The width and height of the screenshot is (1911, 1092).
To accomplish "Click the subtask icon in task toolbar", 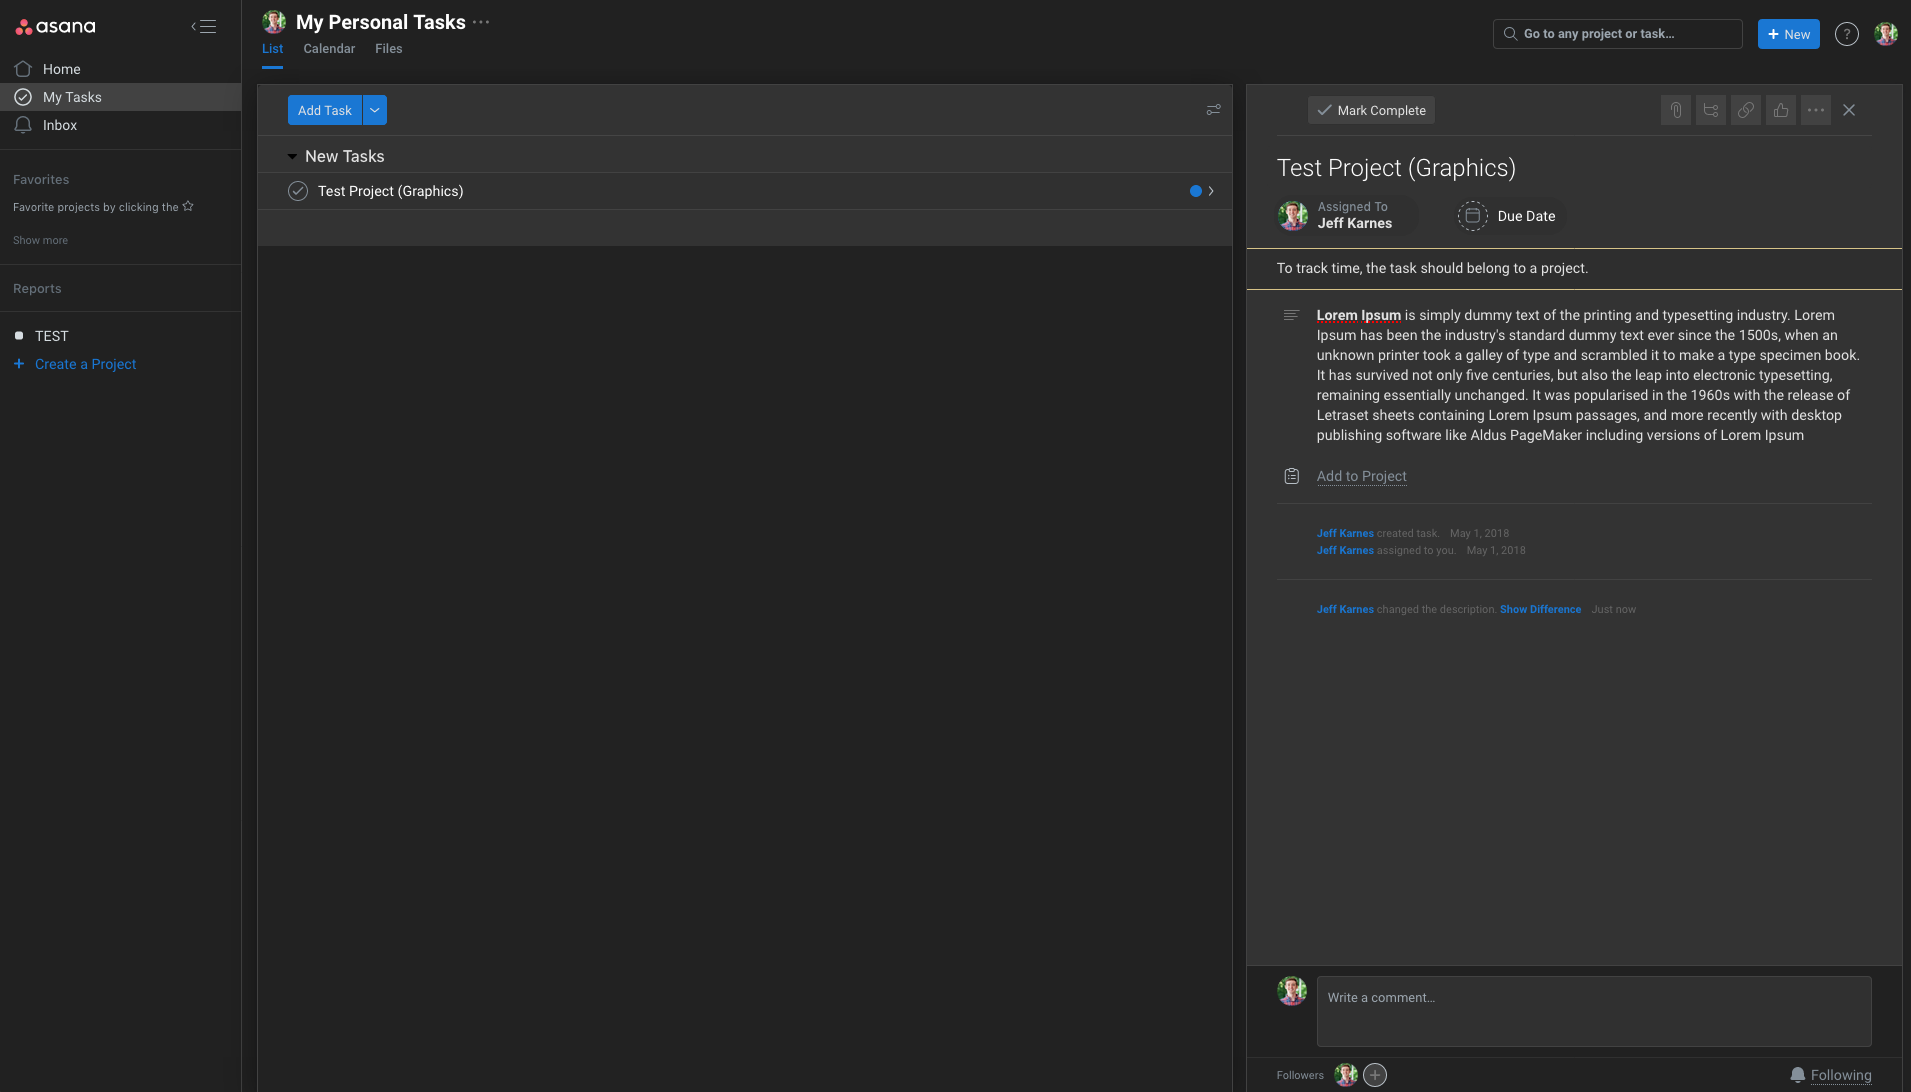I will tap(1711, 110).
